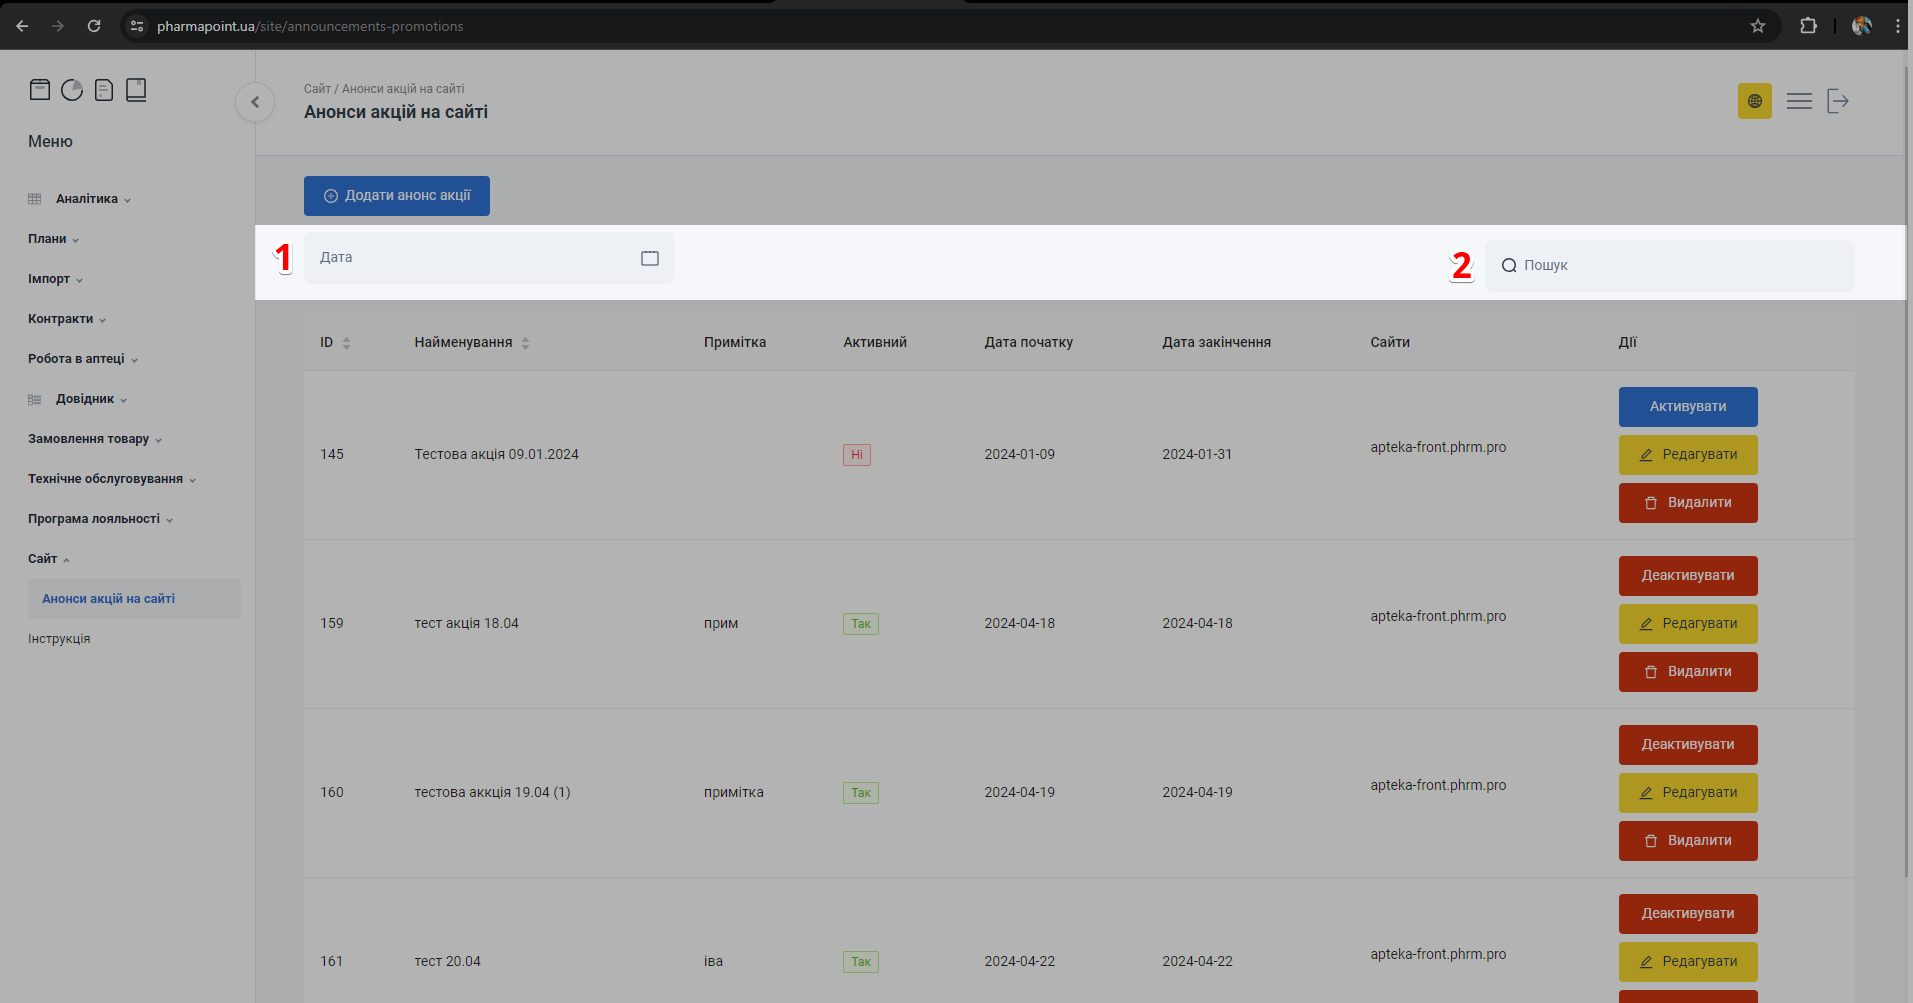Screen dimensions: 1913x1003
Task: Collapse sidebar with the left chevron button
Action: coord(255,102)
